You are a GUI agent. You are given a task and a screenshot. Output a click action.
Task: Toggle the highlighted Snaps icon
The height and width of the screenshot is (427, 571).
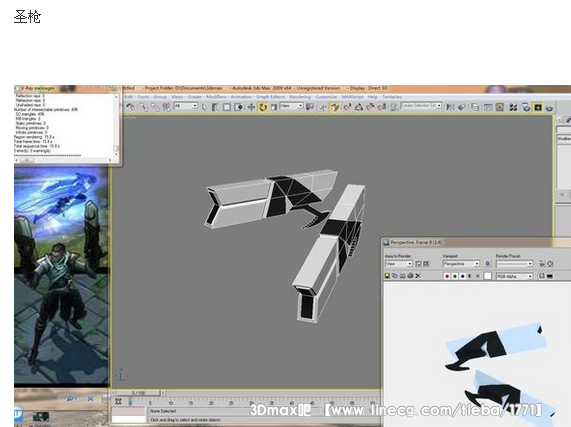334,107
